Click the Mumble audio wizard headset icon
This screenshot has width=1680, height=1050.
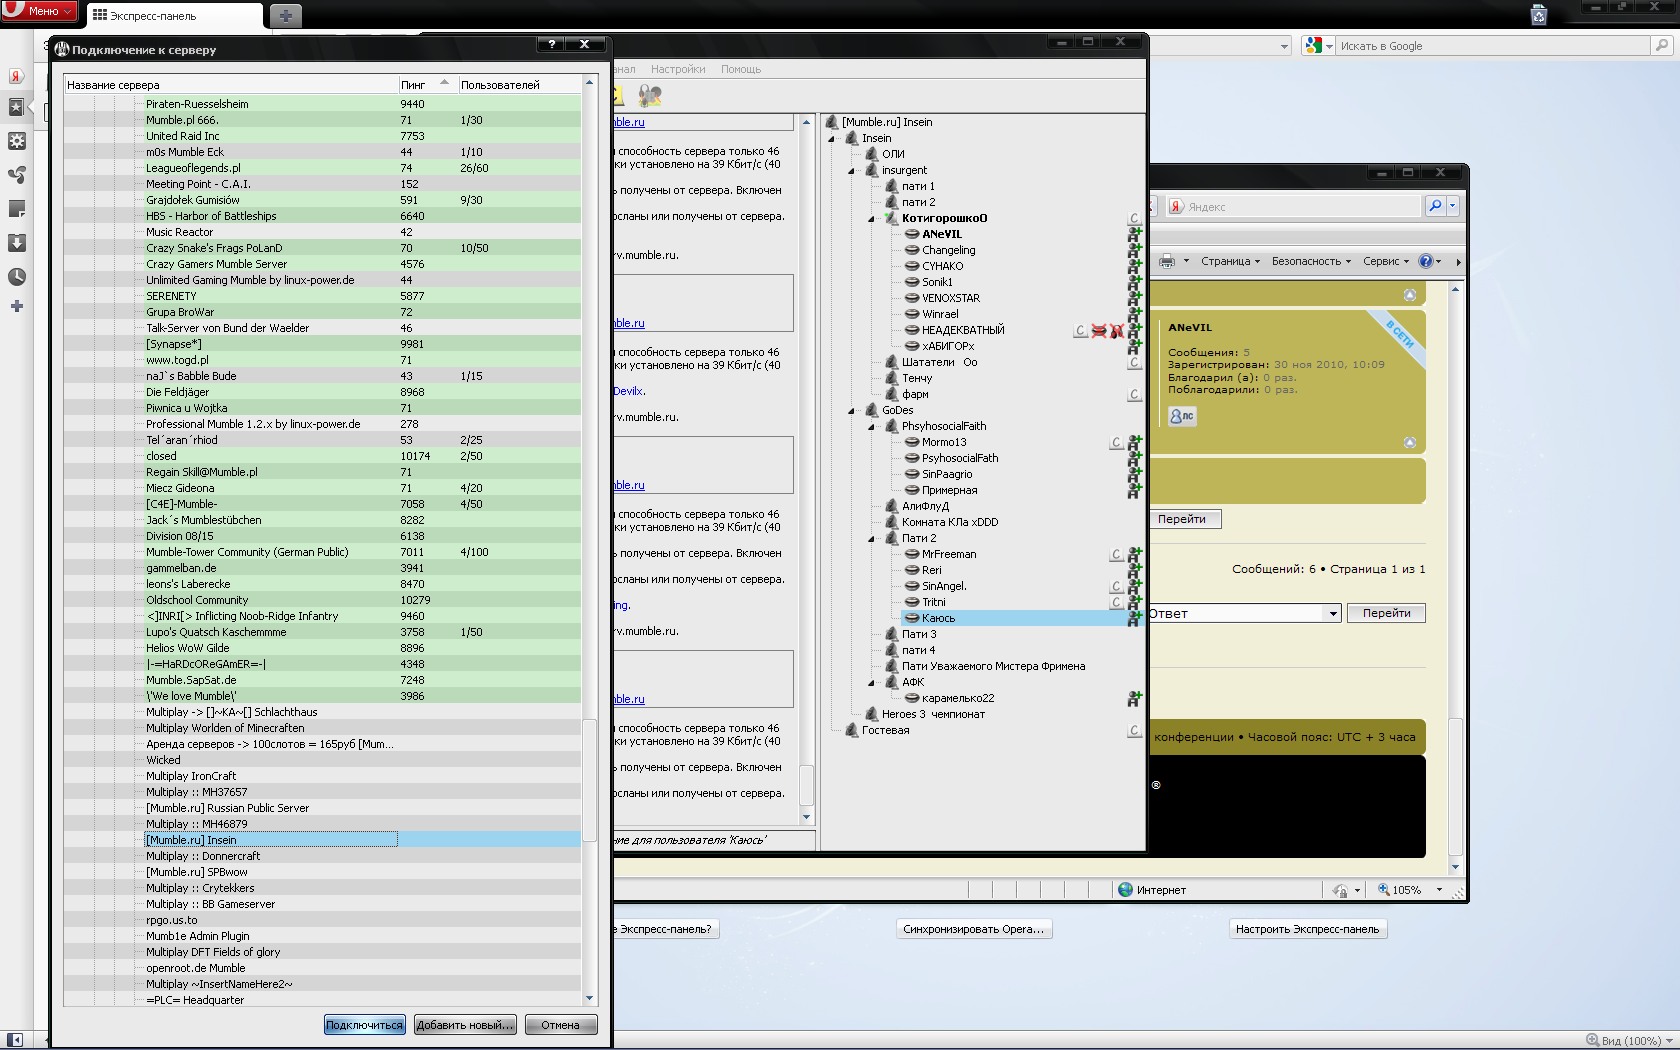(650, 96)
